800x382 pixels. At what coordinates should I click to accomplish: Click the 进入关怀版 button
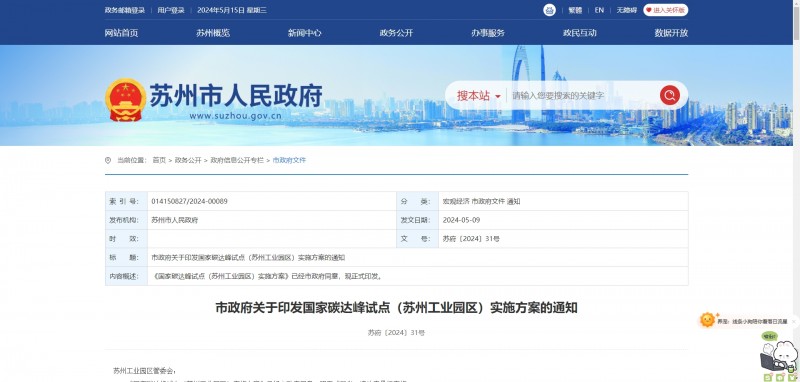coord(665,10)
